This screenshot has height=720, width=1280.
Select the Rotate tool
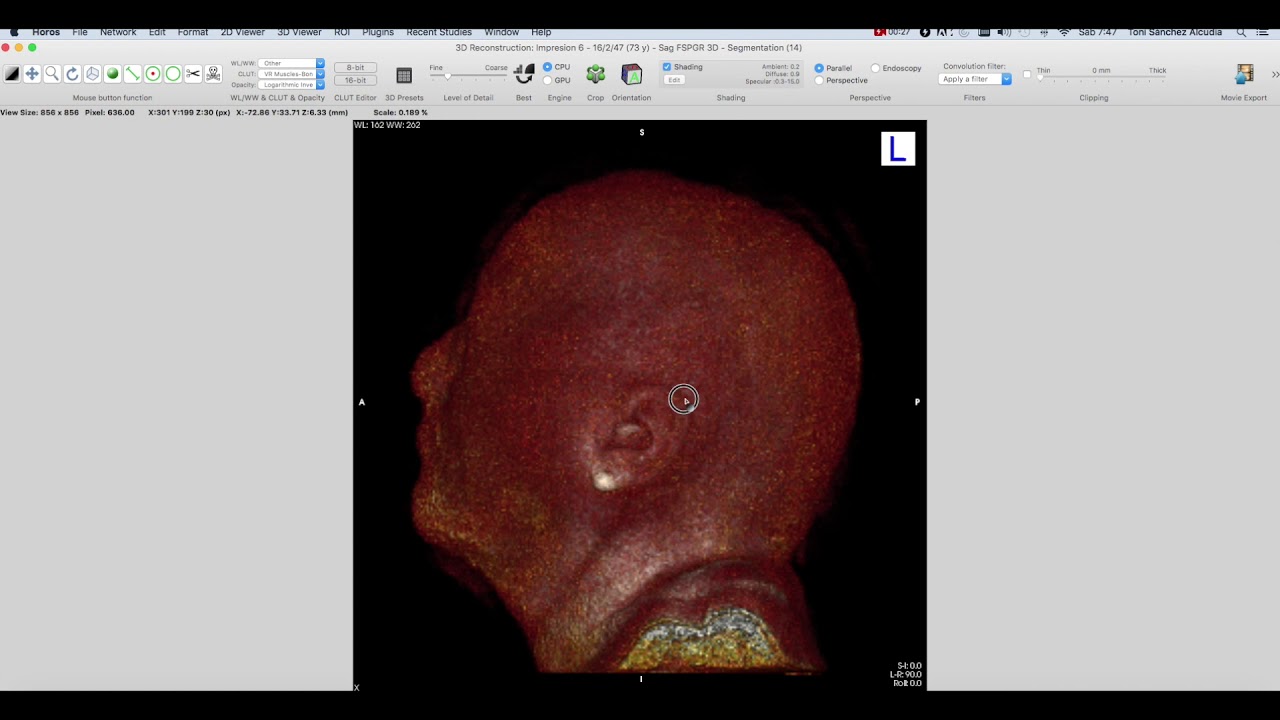coord(72,74)
